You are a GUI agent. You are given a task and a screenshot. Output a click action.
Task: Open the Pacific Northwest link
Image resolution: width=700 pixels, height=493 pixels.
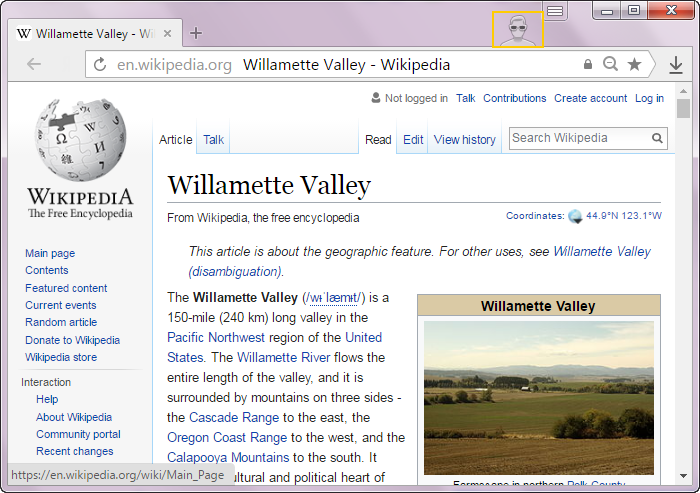216,337
